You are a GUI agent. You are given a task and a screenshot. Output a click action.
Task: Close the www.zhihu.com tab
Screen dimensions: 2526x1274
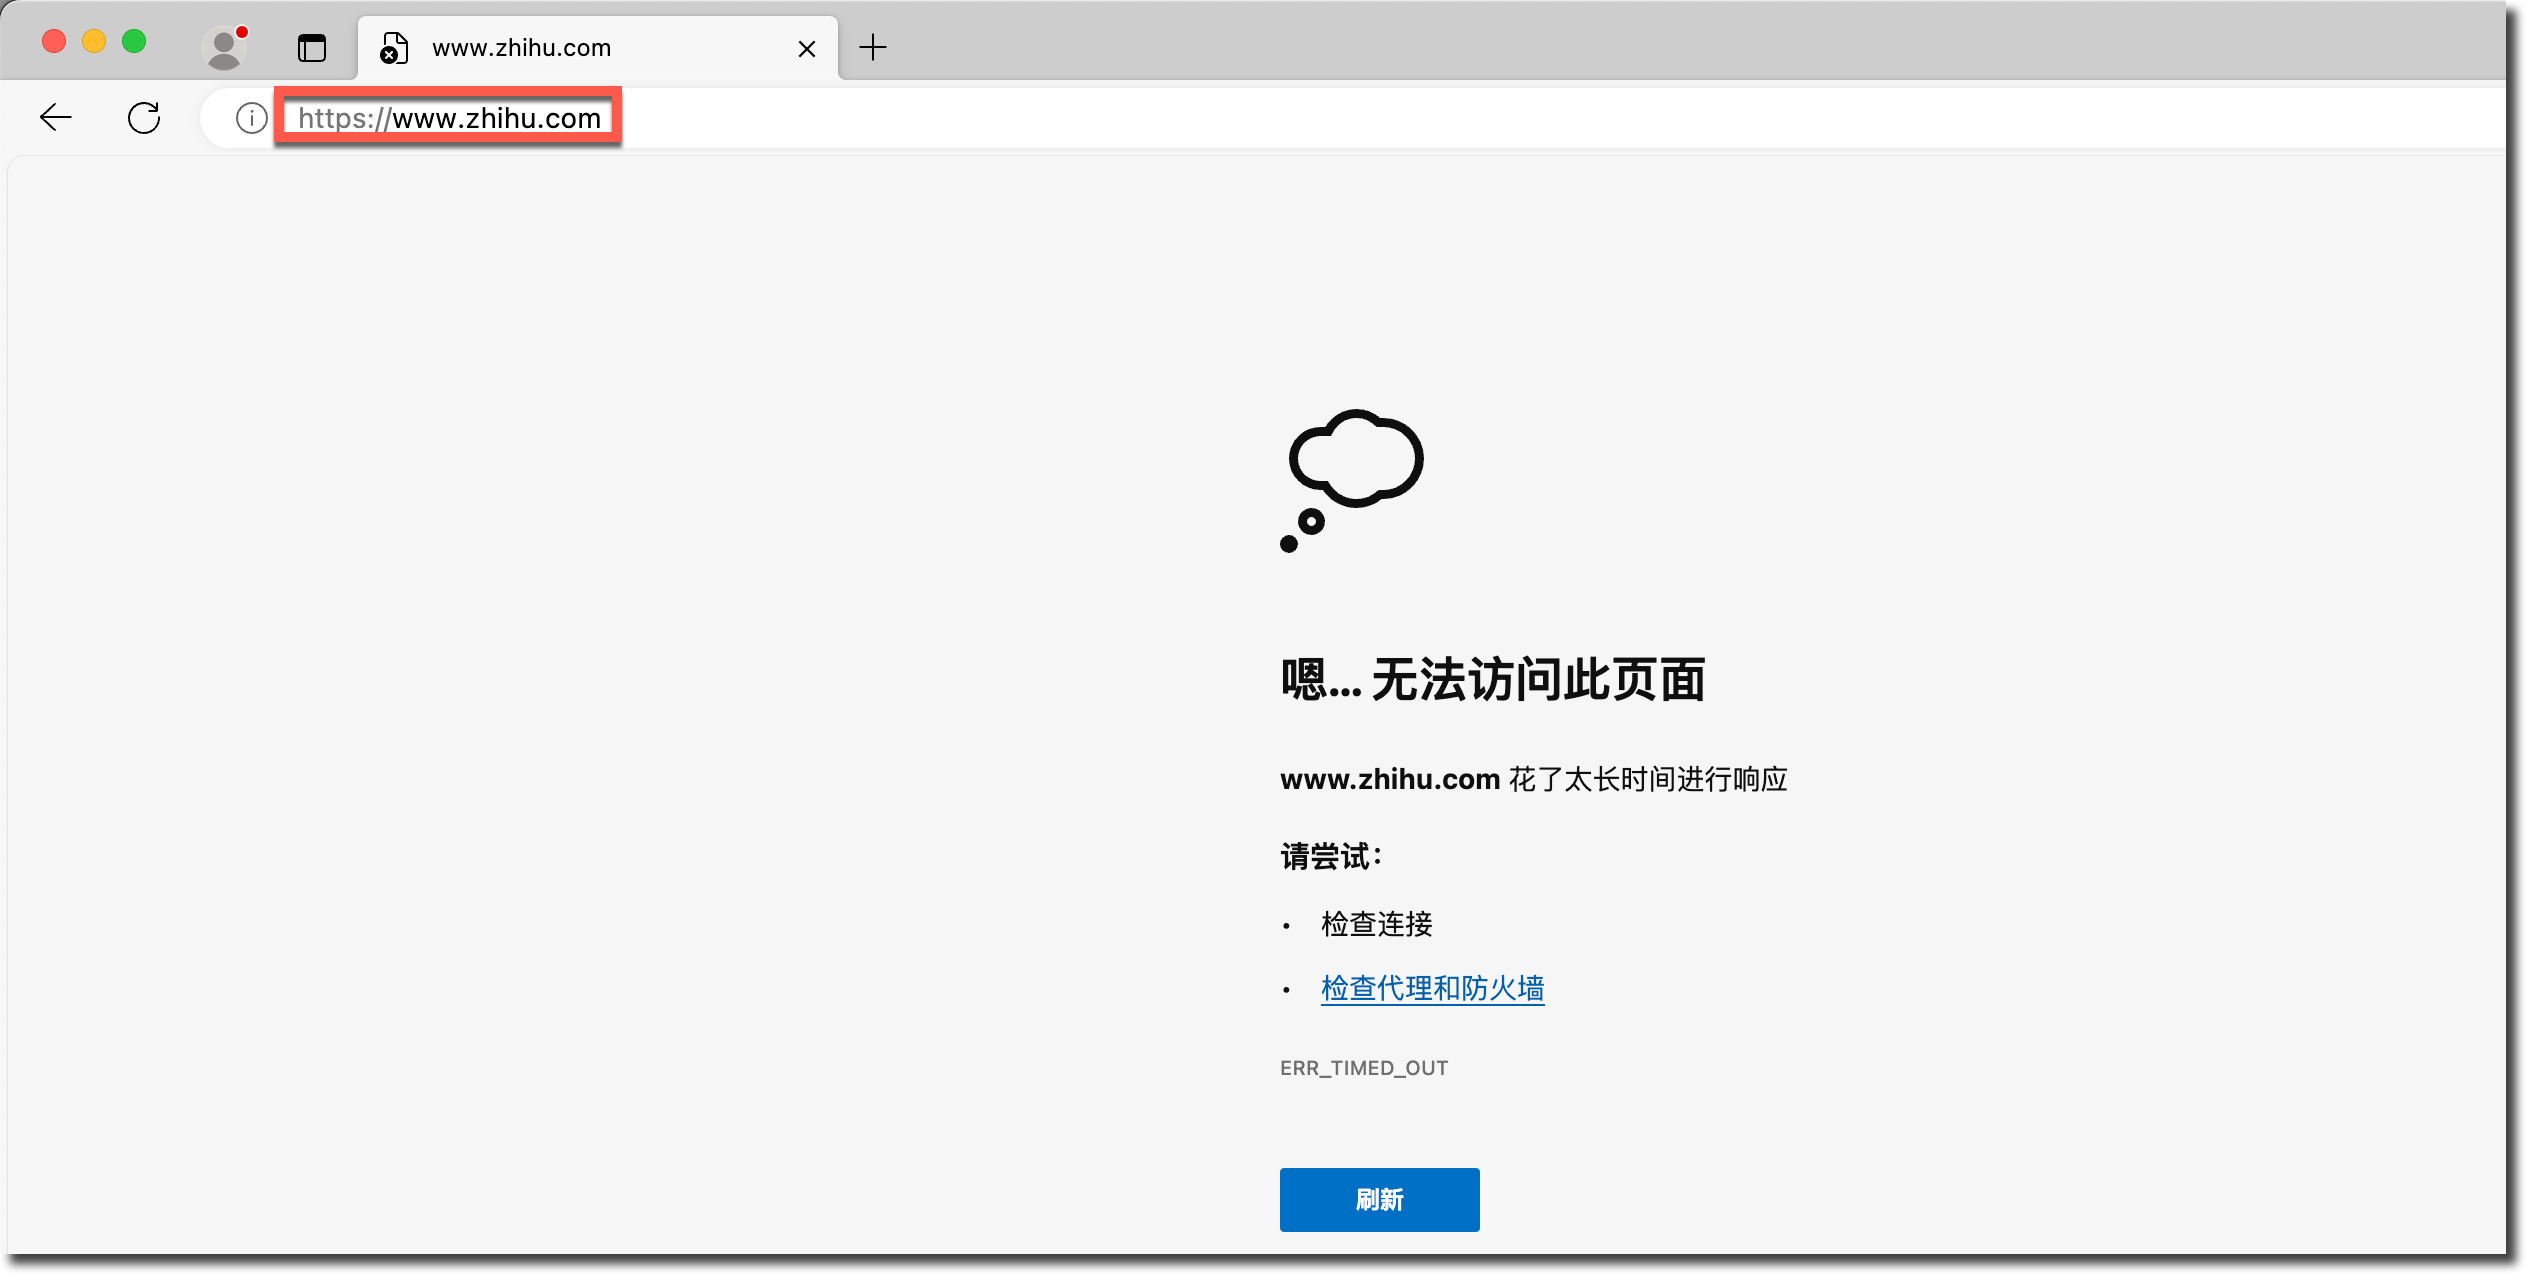point(807,48)
